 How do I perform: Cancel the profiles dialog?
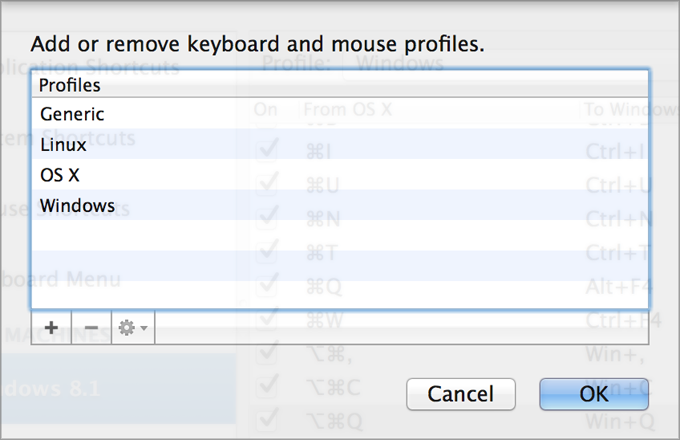pos(461,394)
